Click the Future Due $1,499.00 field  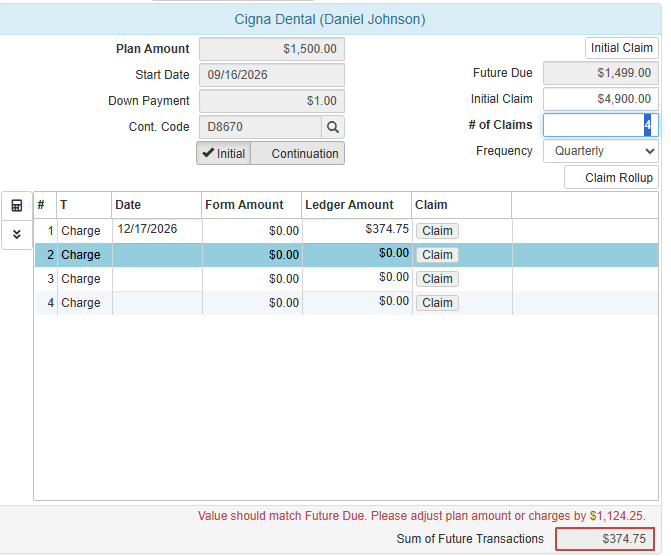pyautogui.click(x=600, y=73)
